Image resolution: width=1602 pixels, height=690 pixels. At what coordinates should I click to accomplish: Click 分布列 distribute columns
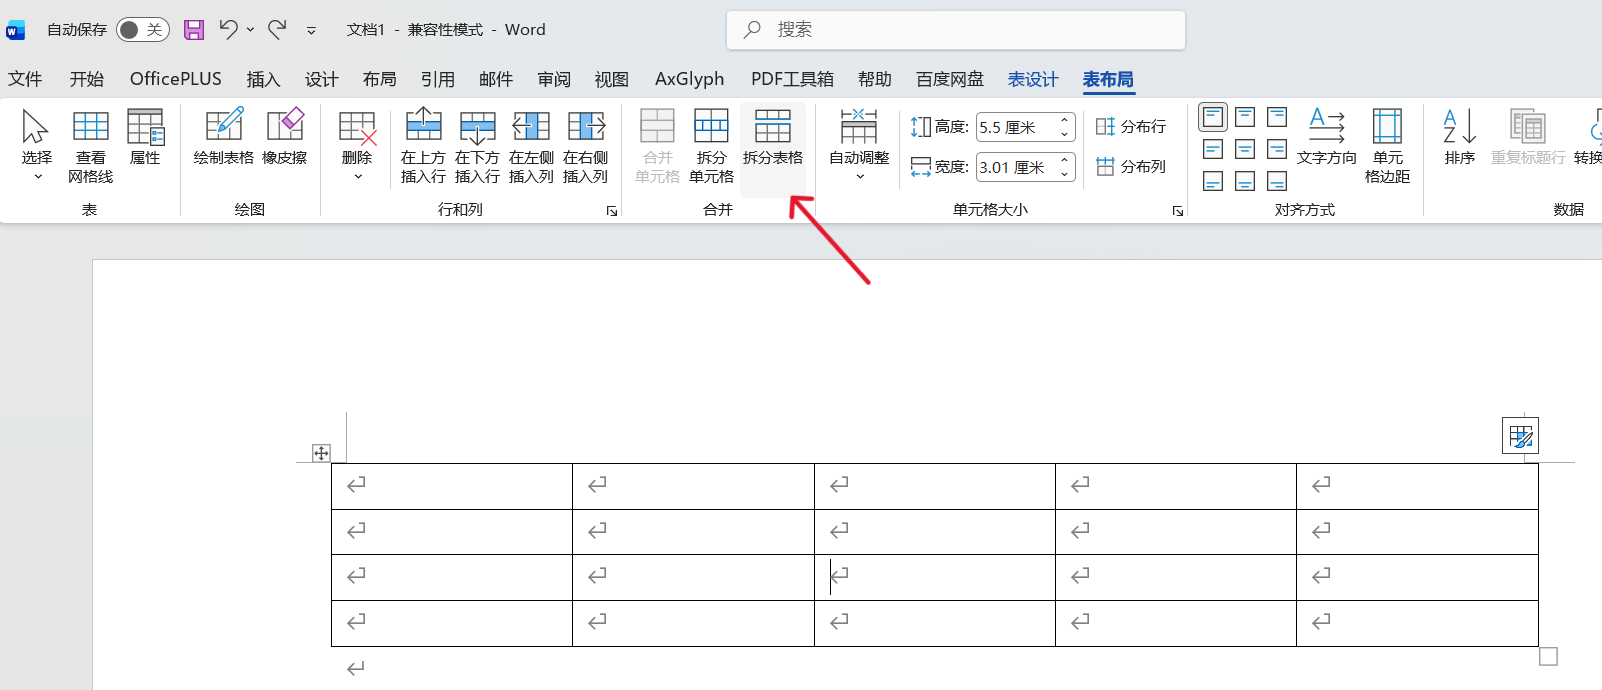pos(1131,167)
